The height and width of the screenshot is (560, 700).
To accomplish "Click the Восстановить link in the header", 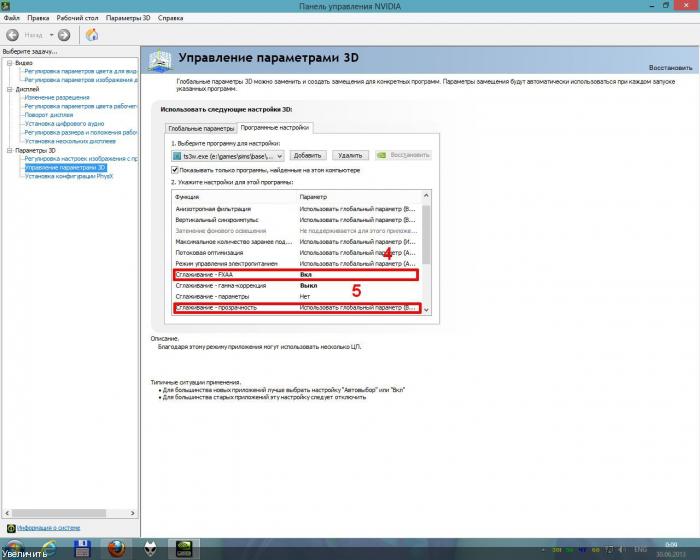I will pos(670,68).
